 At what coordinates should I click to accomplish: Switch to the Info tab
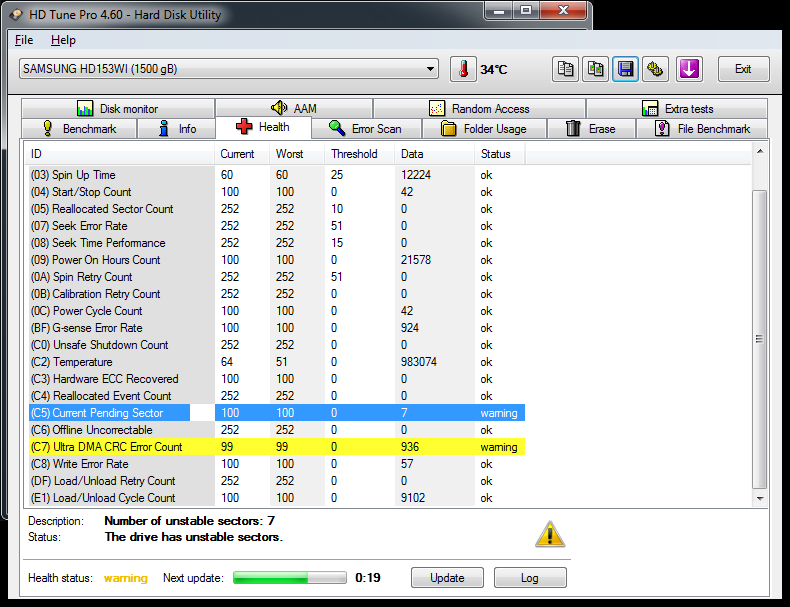[x=177, y=128]
